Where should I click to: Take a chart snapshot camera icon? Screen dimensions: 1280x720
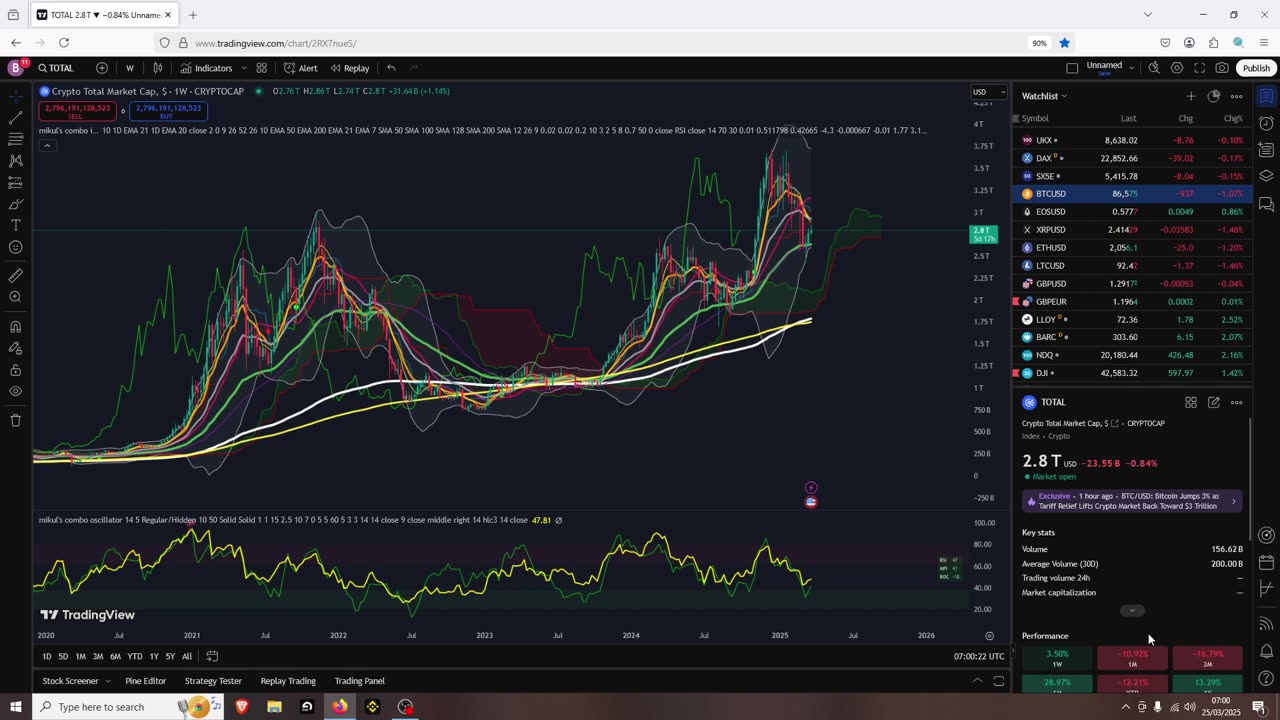(1222, 68)
